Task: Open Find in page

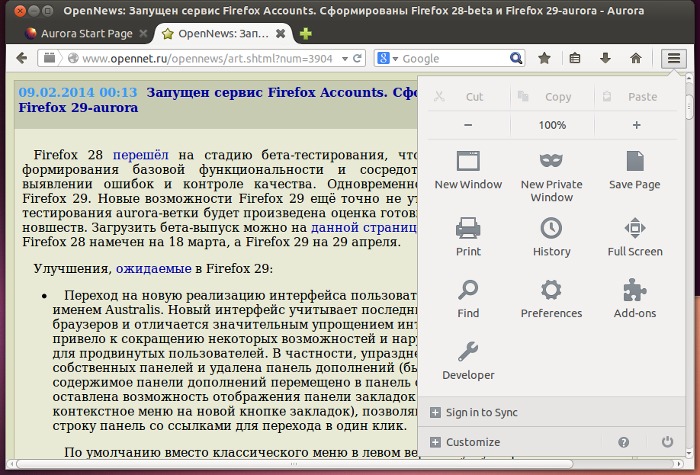Action: coord(468,298)
